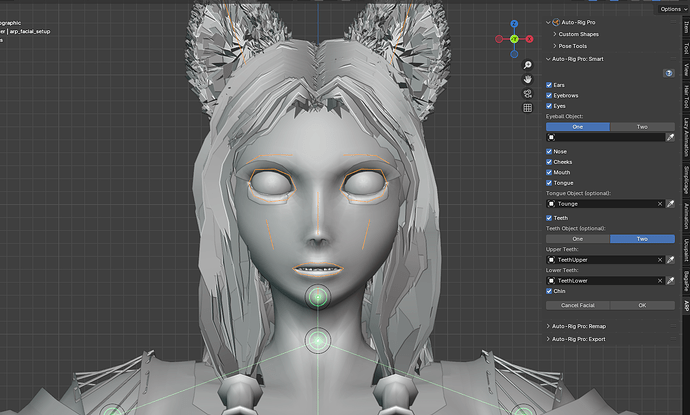Click the TeethUpper object field
This screenshot has width=690, height=415.
tap(606, 260)
